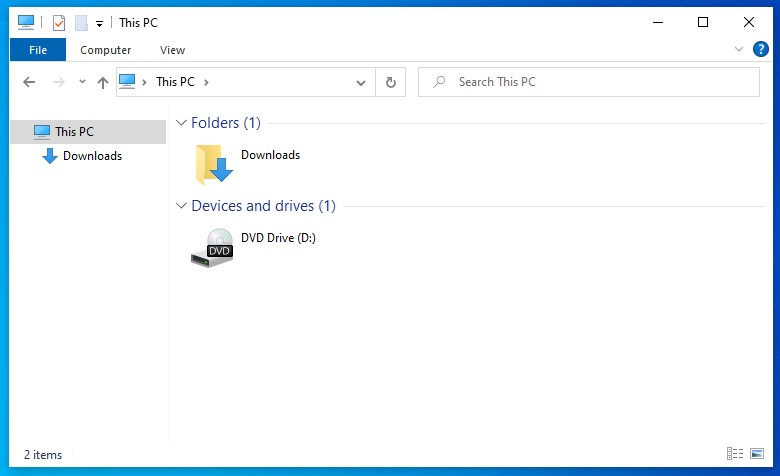Go up one level with Up arrow
This screenshot has height=476, width=780.
click(102, 82)
